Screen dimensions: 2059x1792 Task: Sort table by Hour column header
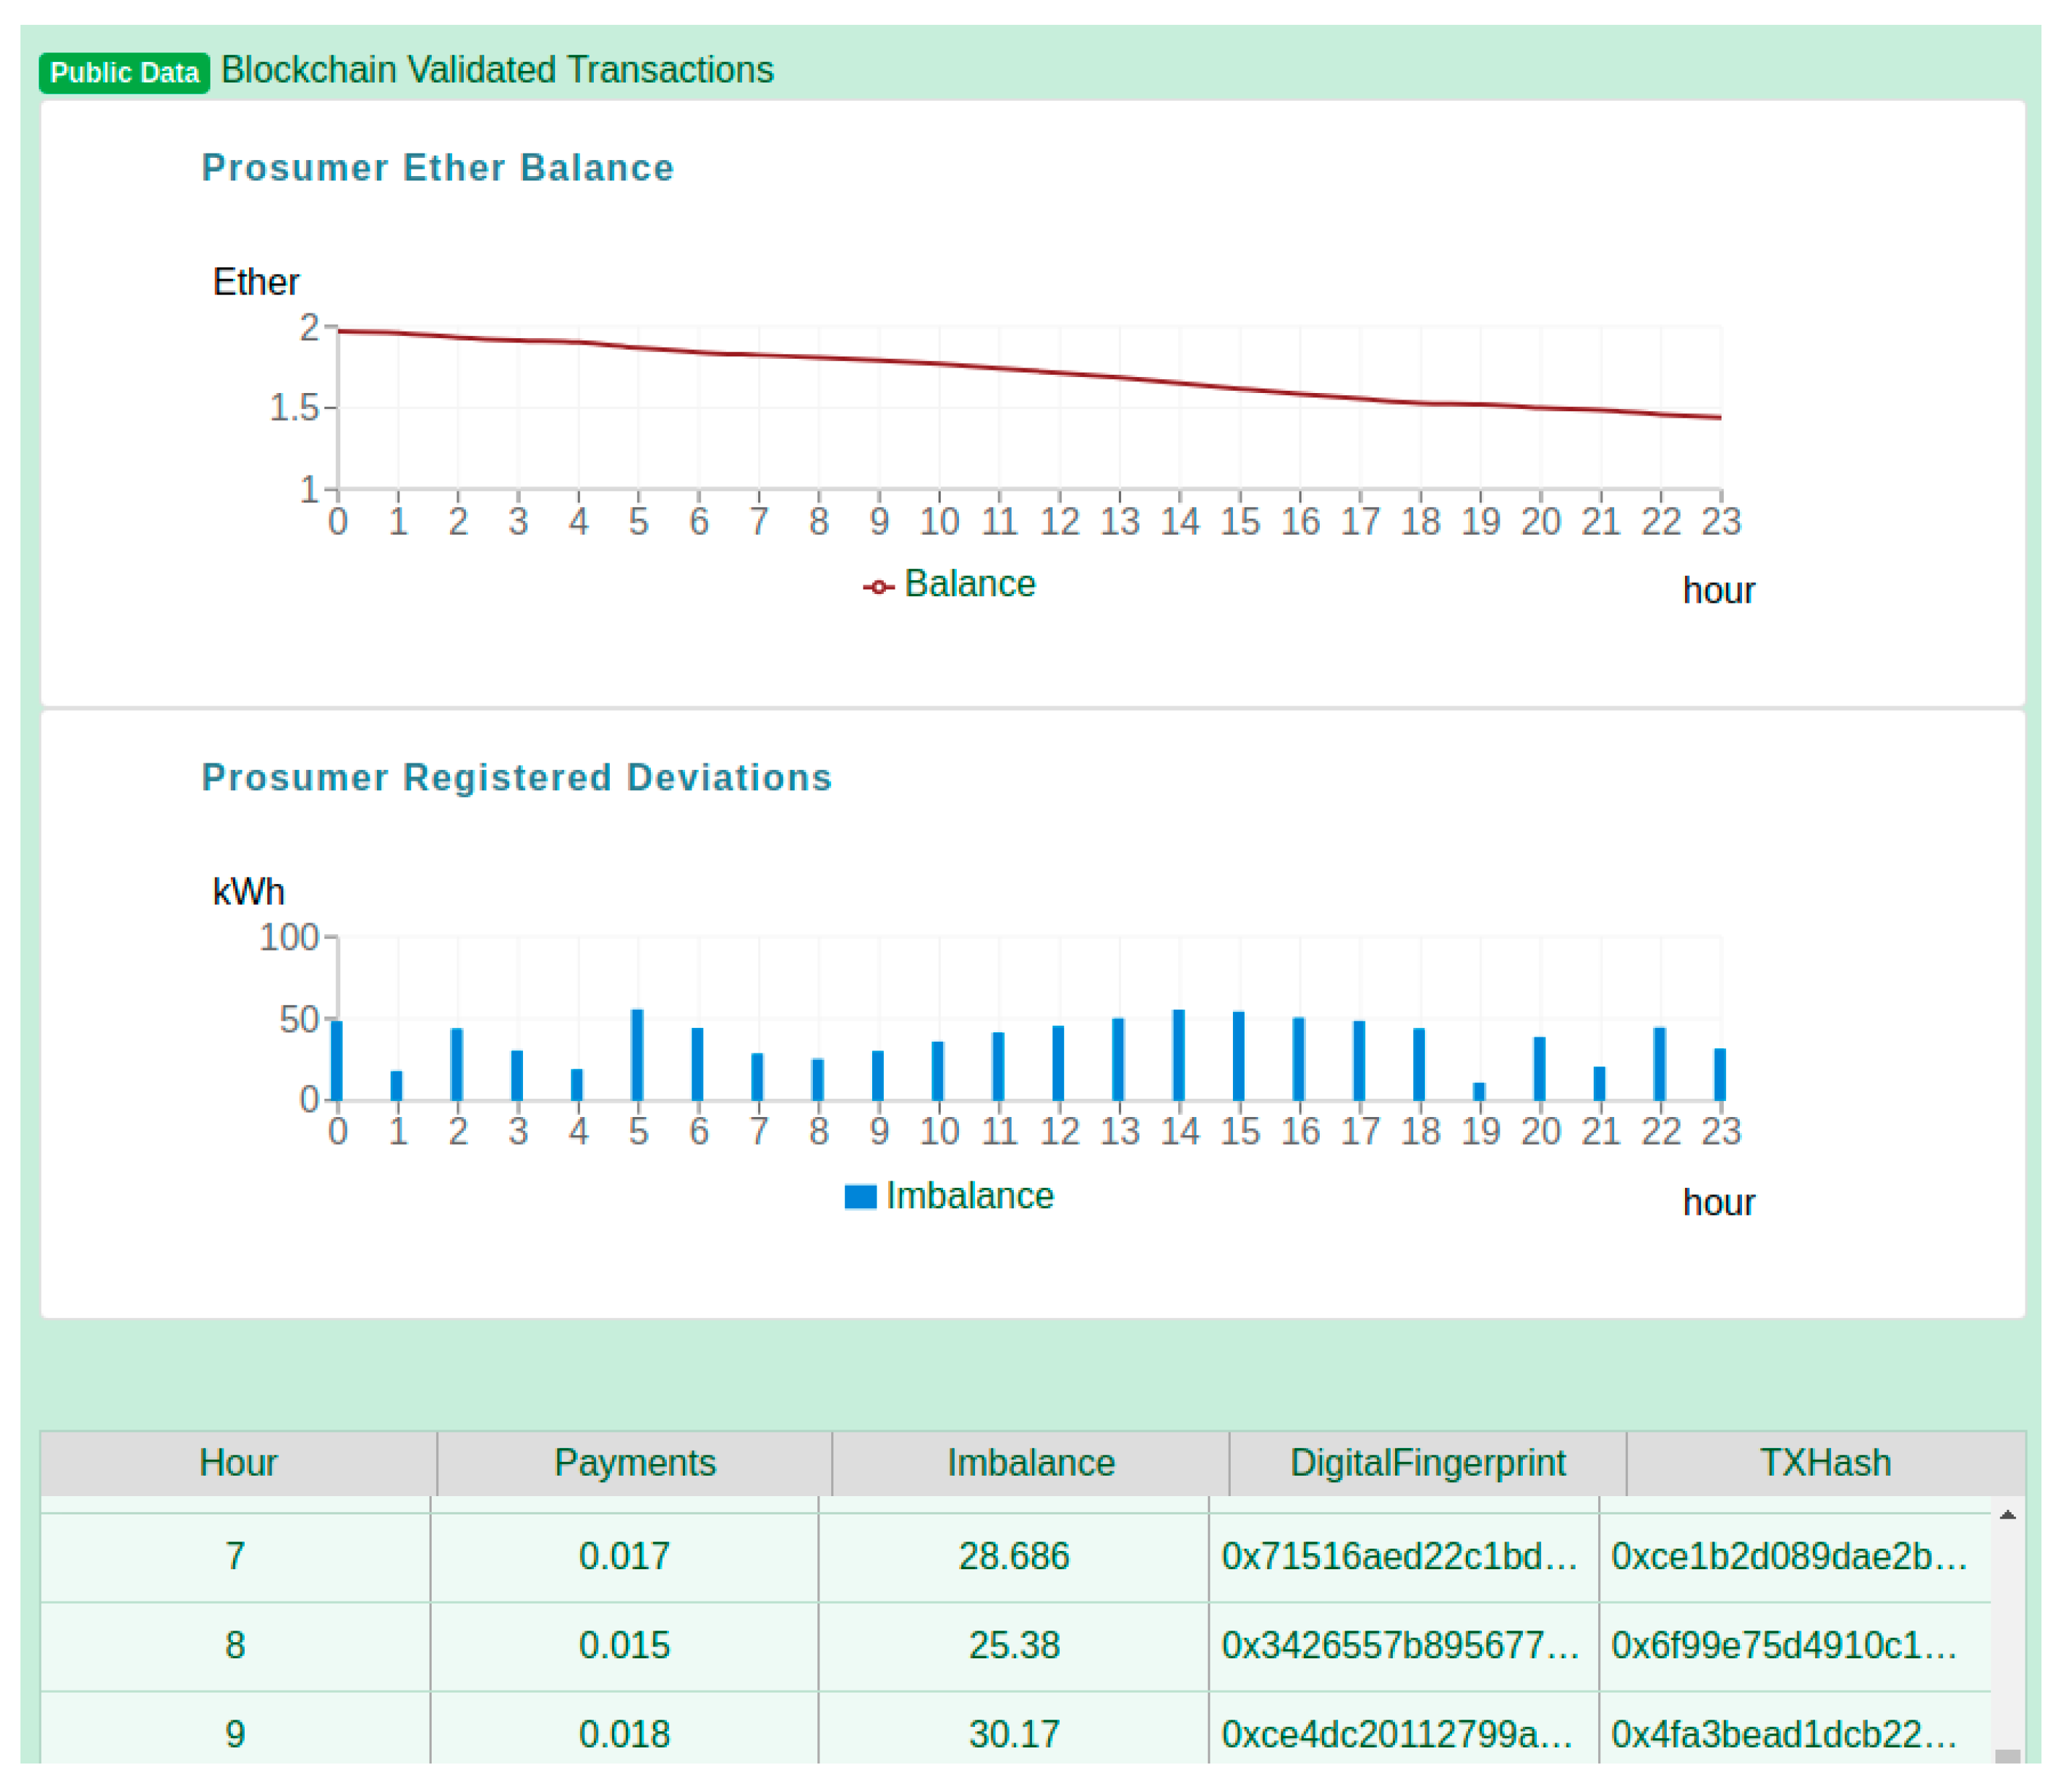click(x=238, y=1463)
